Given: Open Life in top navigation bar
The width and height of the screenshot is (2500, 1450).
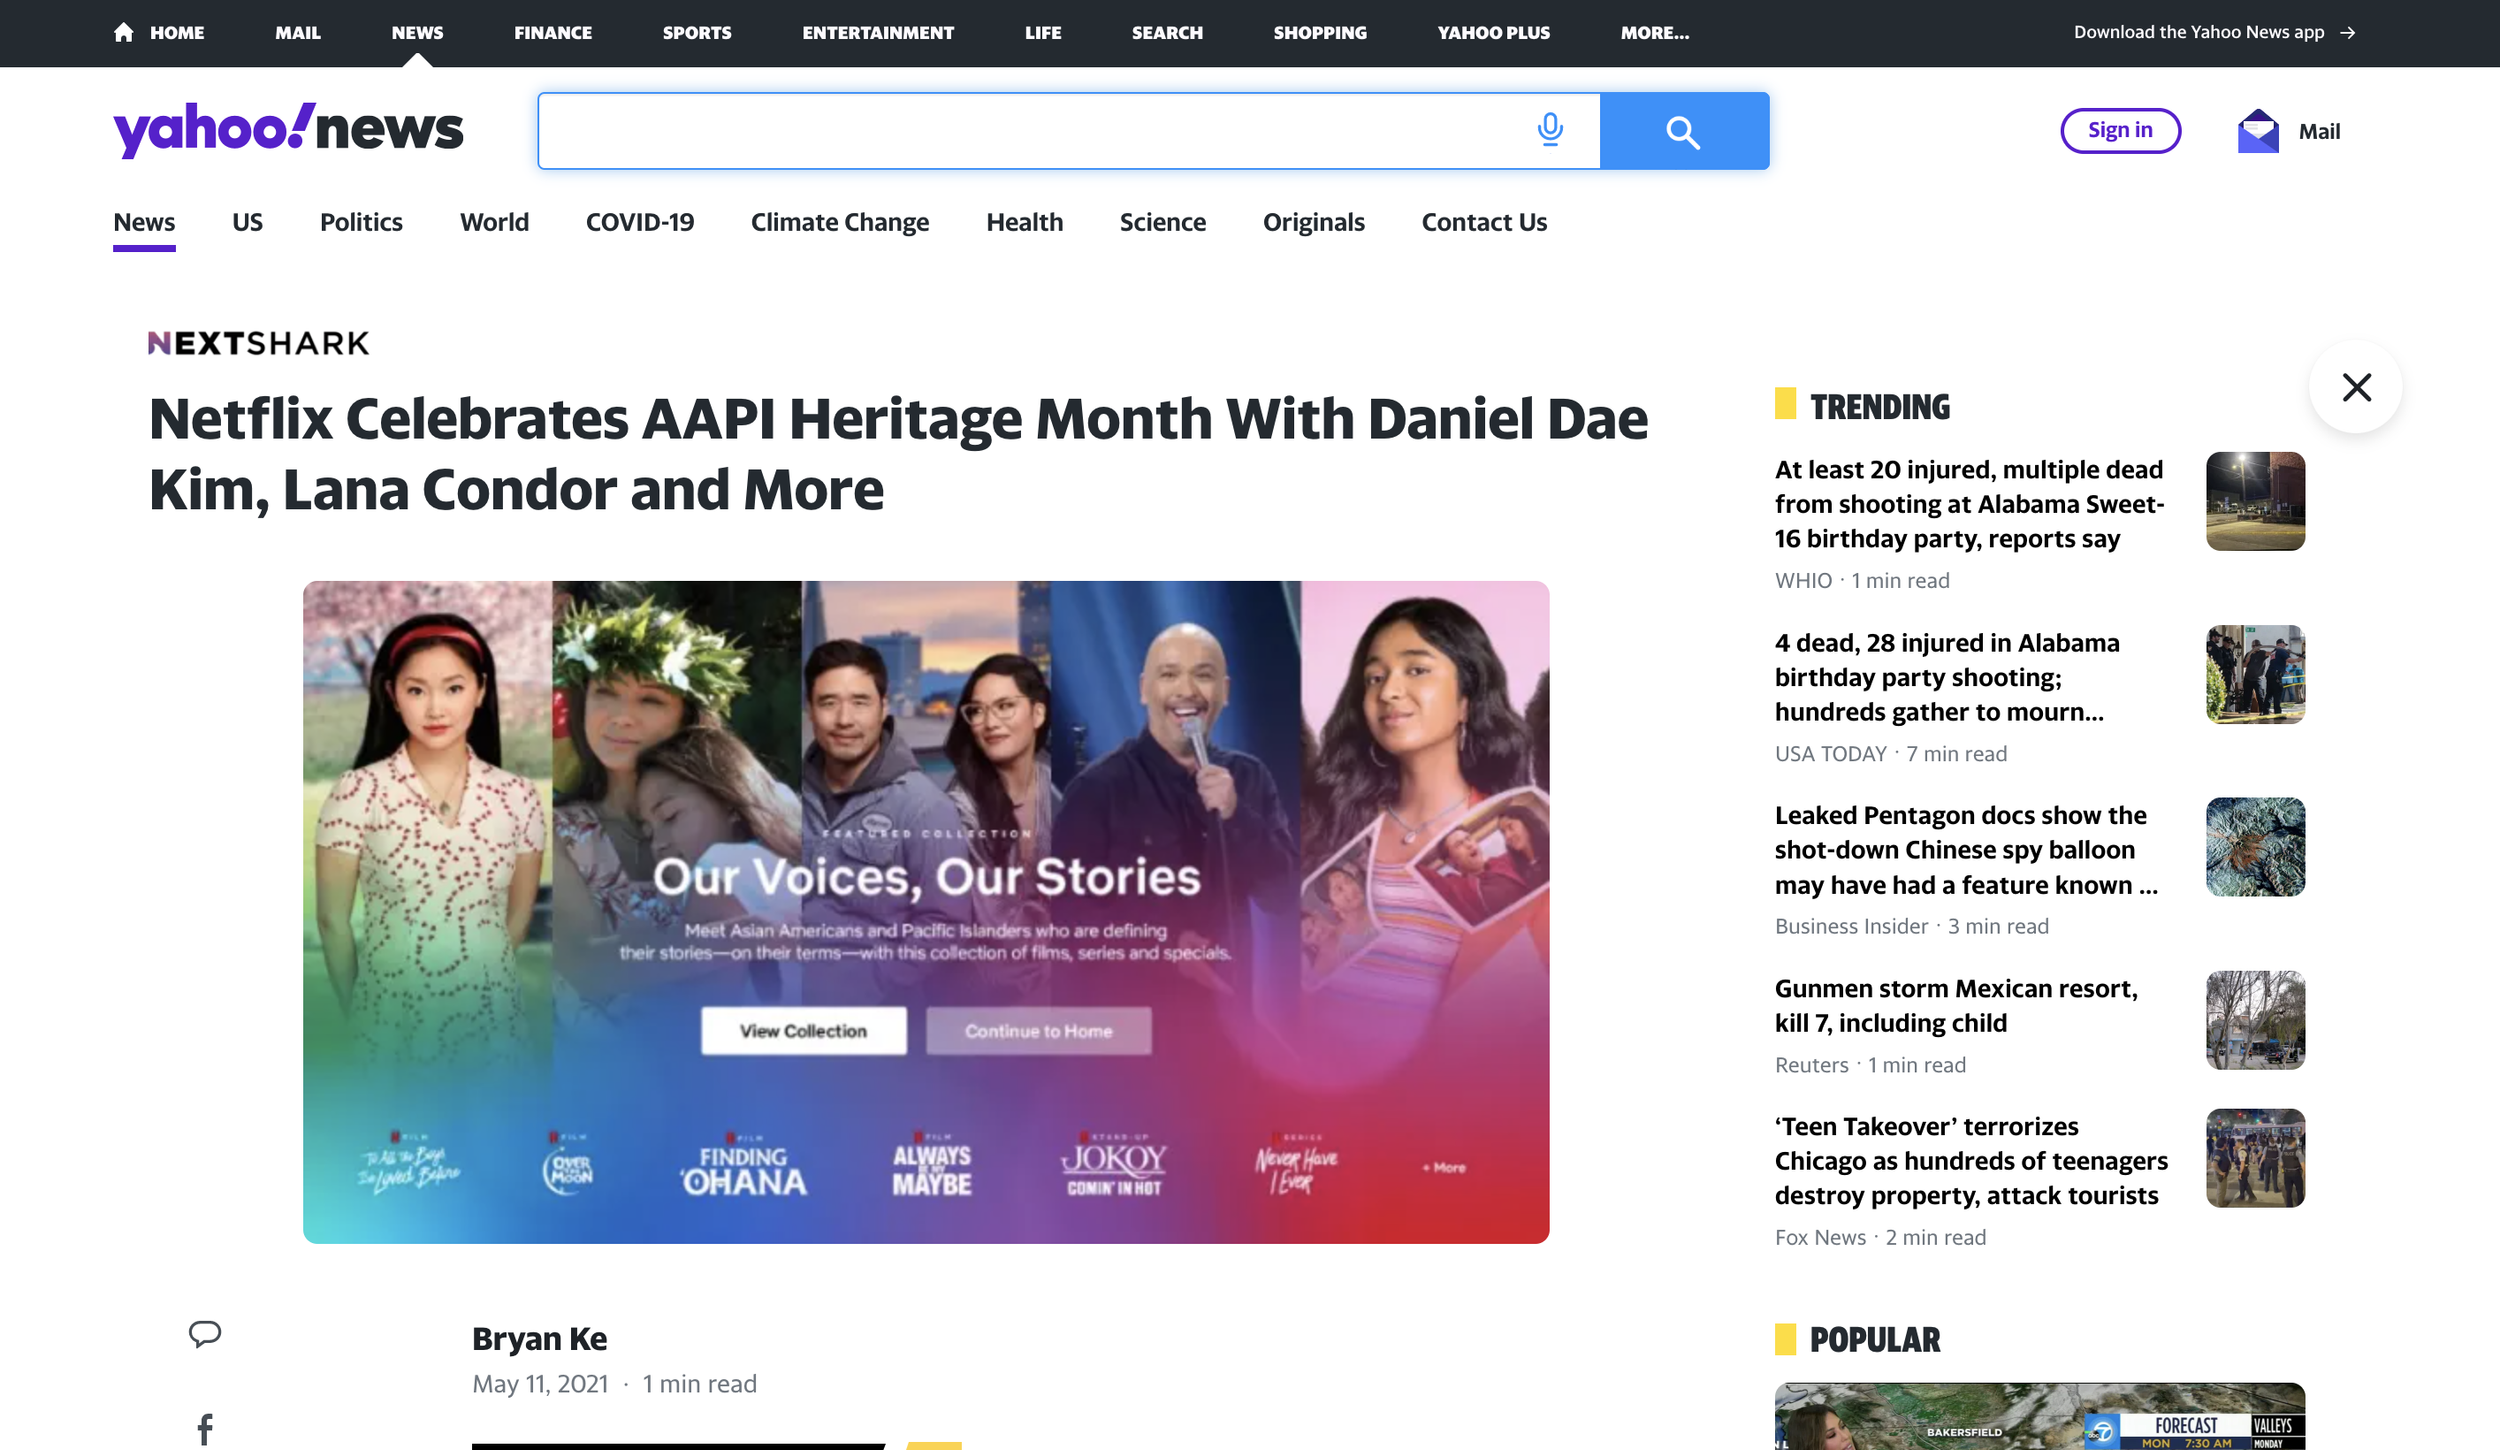Looking at the screenshot, I should [x=1043, y=33].
